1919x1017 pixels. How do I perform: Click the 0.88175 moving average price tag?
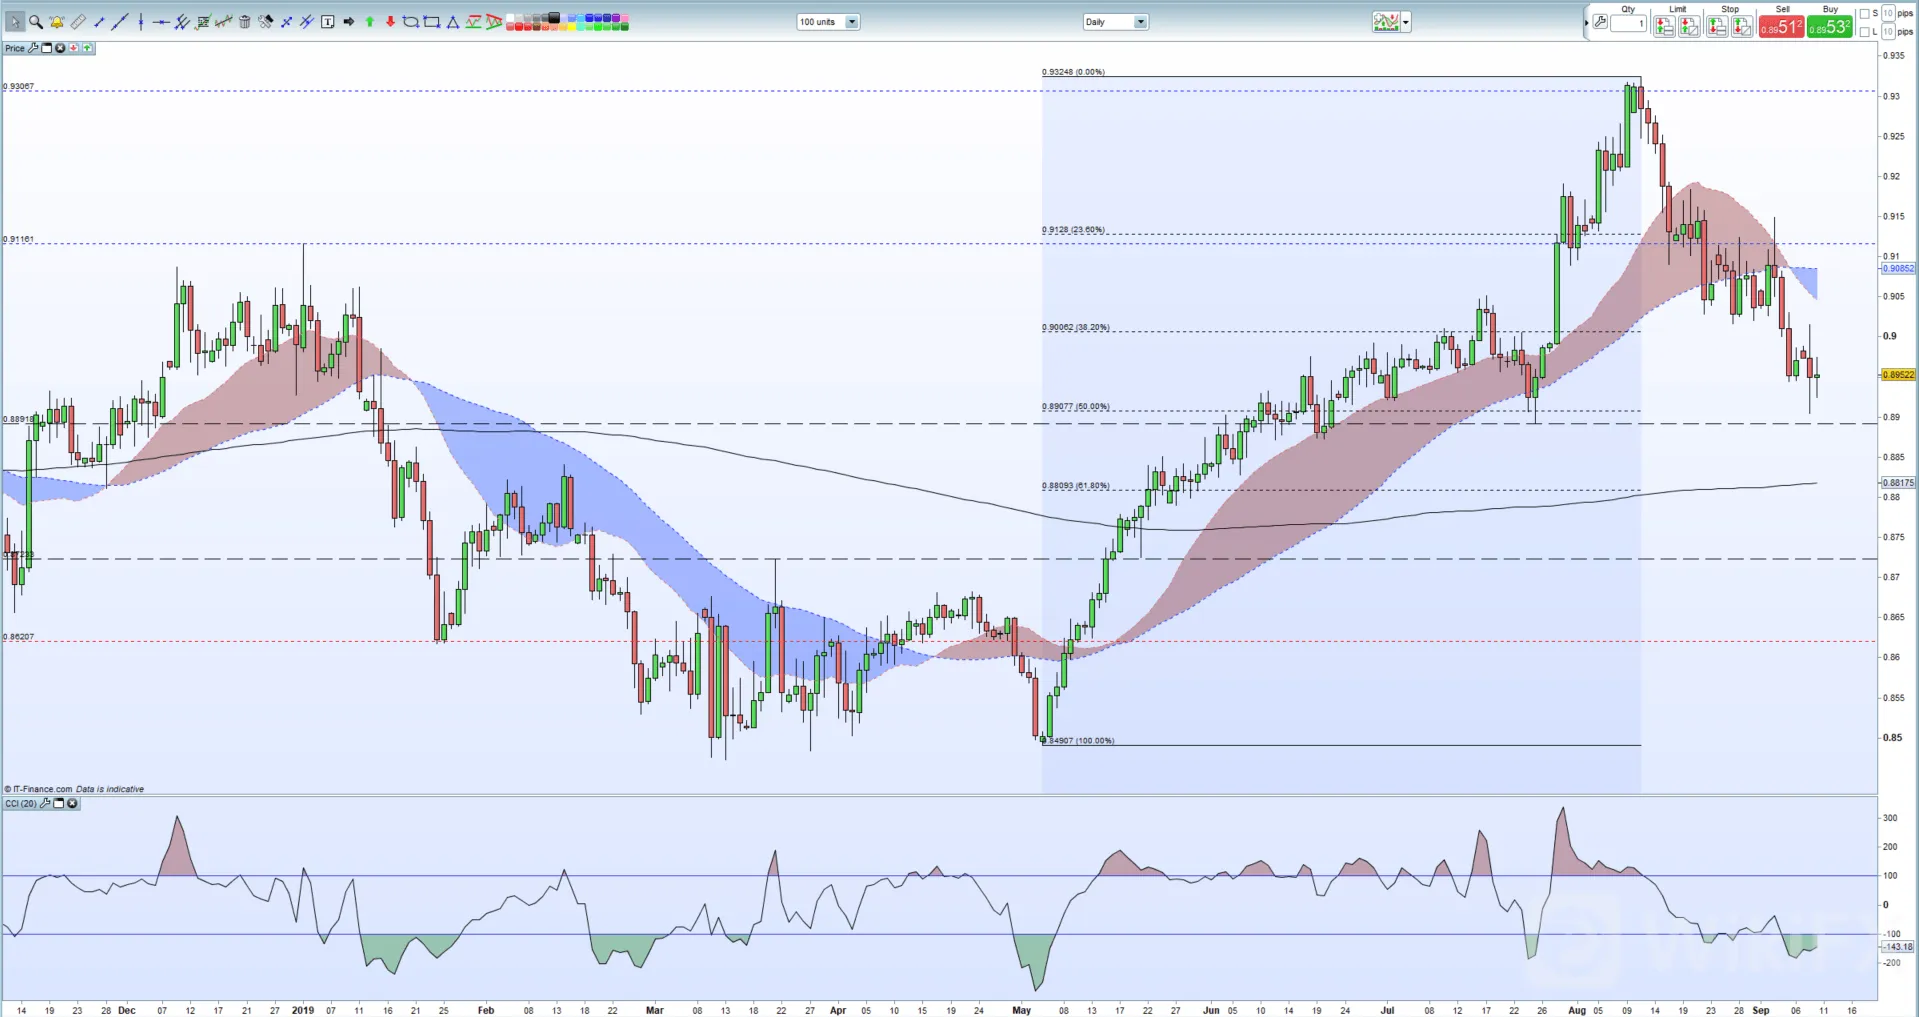coord(1898,482)
